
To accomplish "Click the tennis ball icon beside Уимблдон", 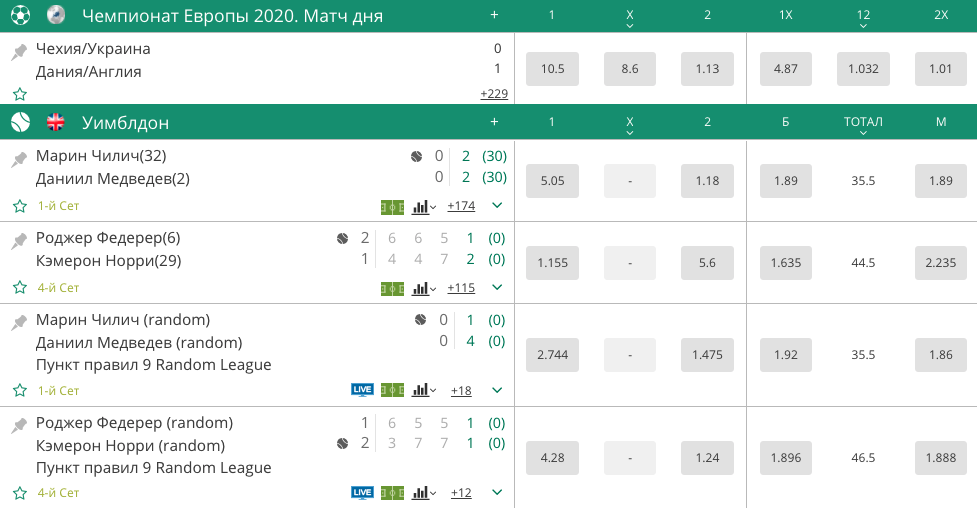I will 20,122.
